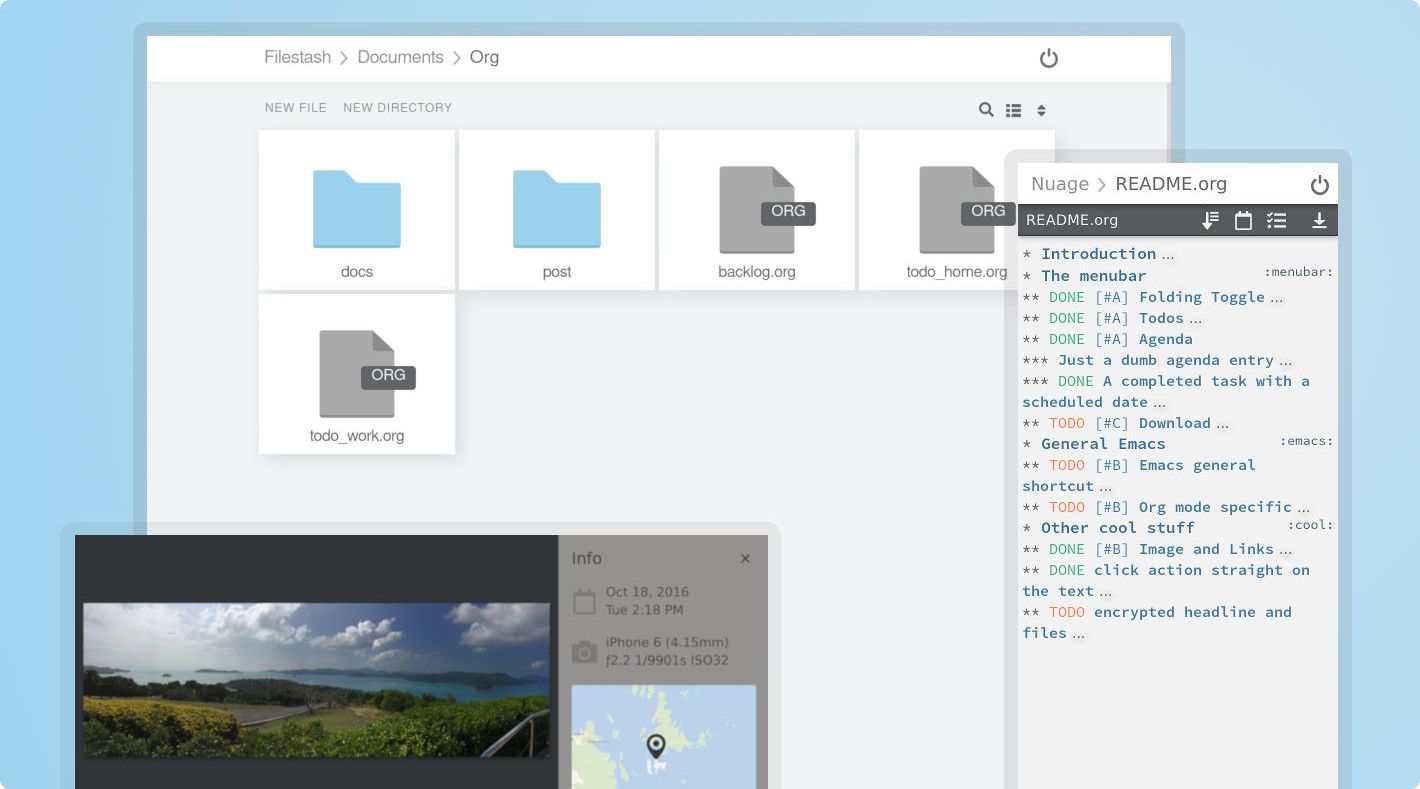Click DONE on the Agenda entry
The width and height of the screenshot is (1420, 789).
coord(1066,339)
